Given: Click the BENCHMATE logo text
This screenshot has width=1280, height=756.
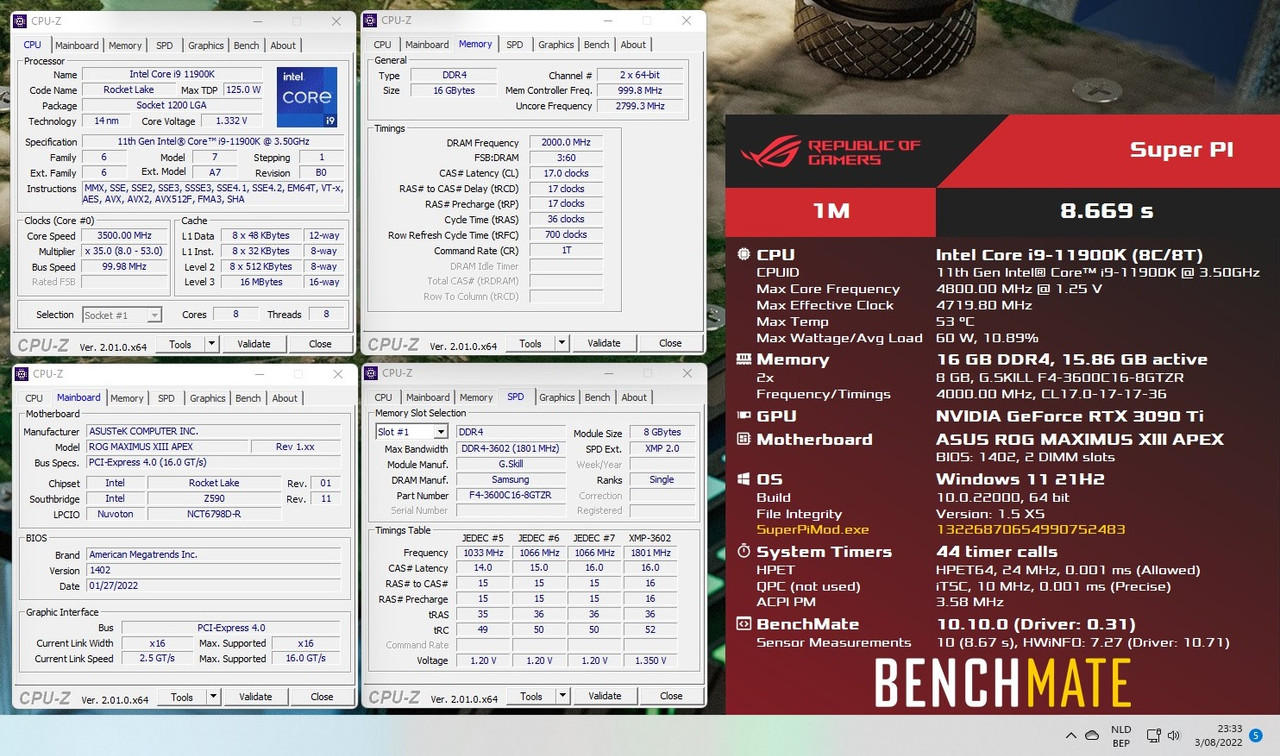Looking at the screenshot, I should (x=1002, y=683).
